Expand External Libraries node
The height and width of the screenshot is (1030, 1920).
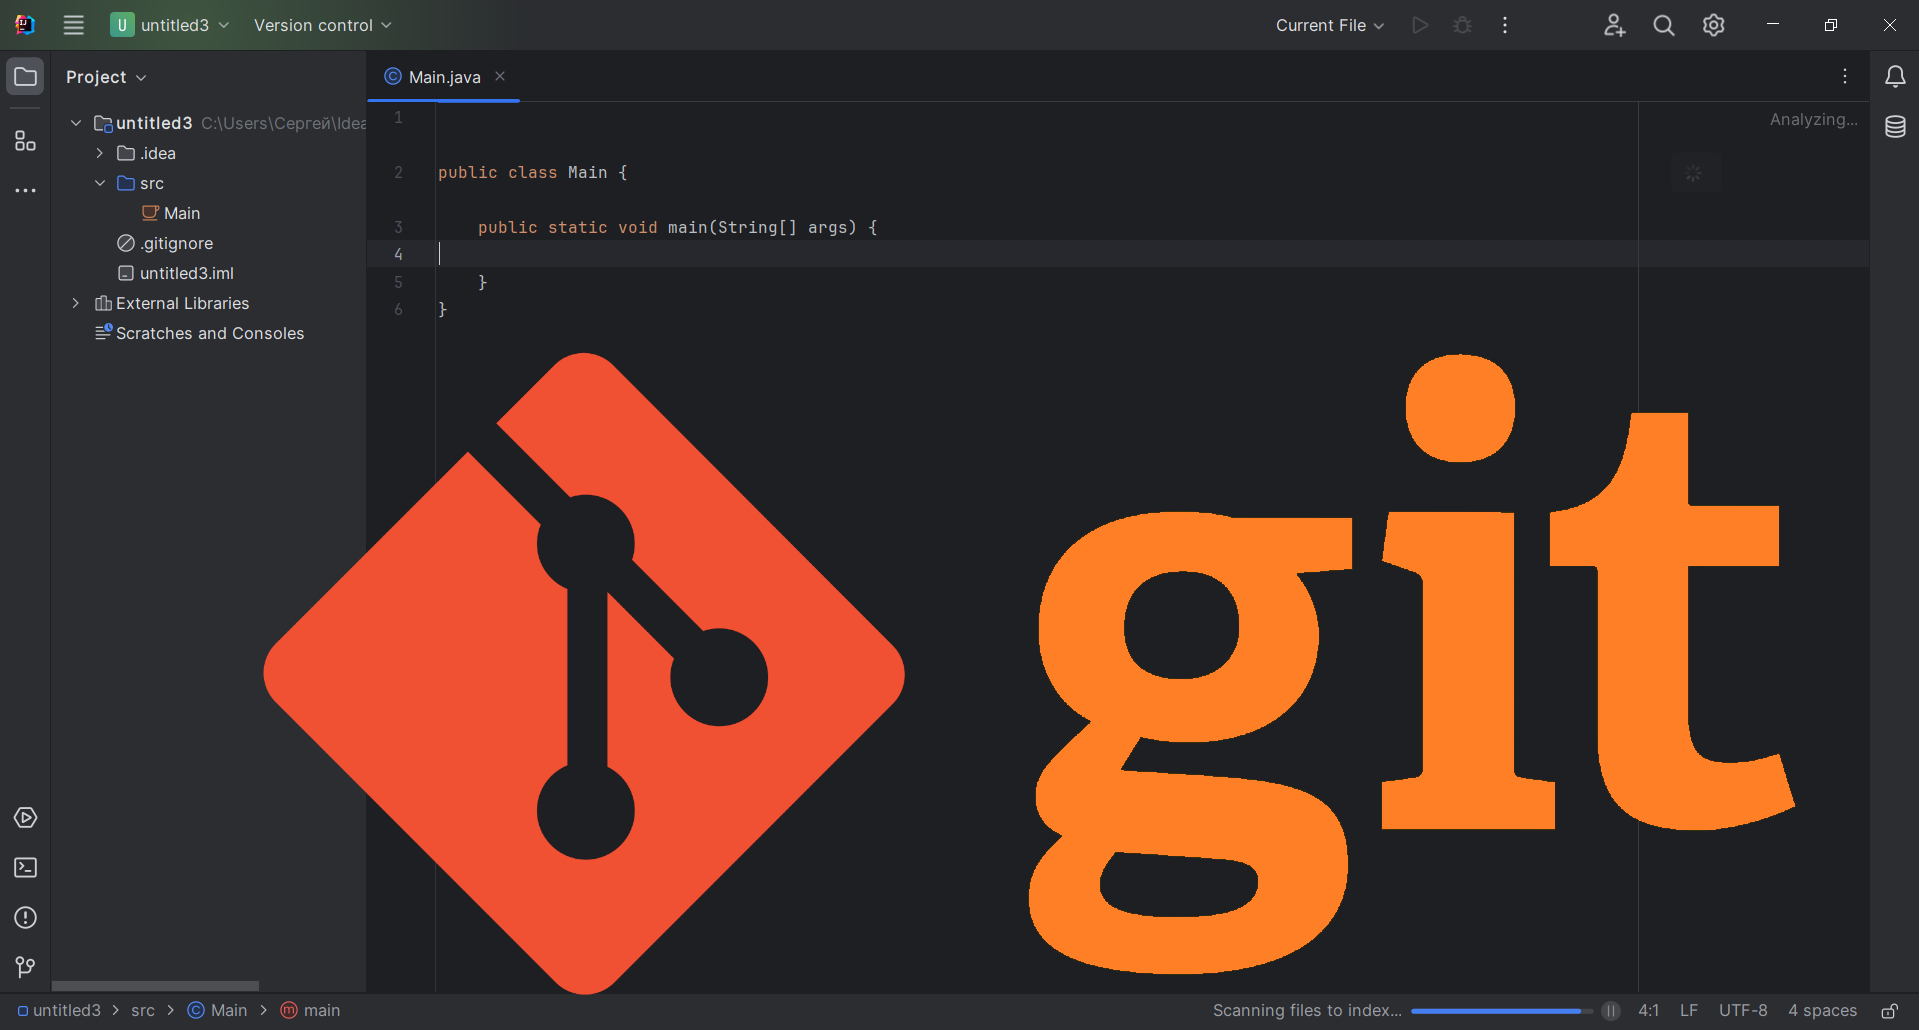point(76,303)
